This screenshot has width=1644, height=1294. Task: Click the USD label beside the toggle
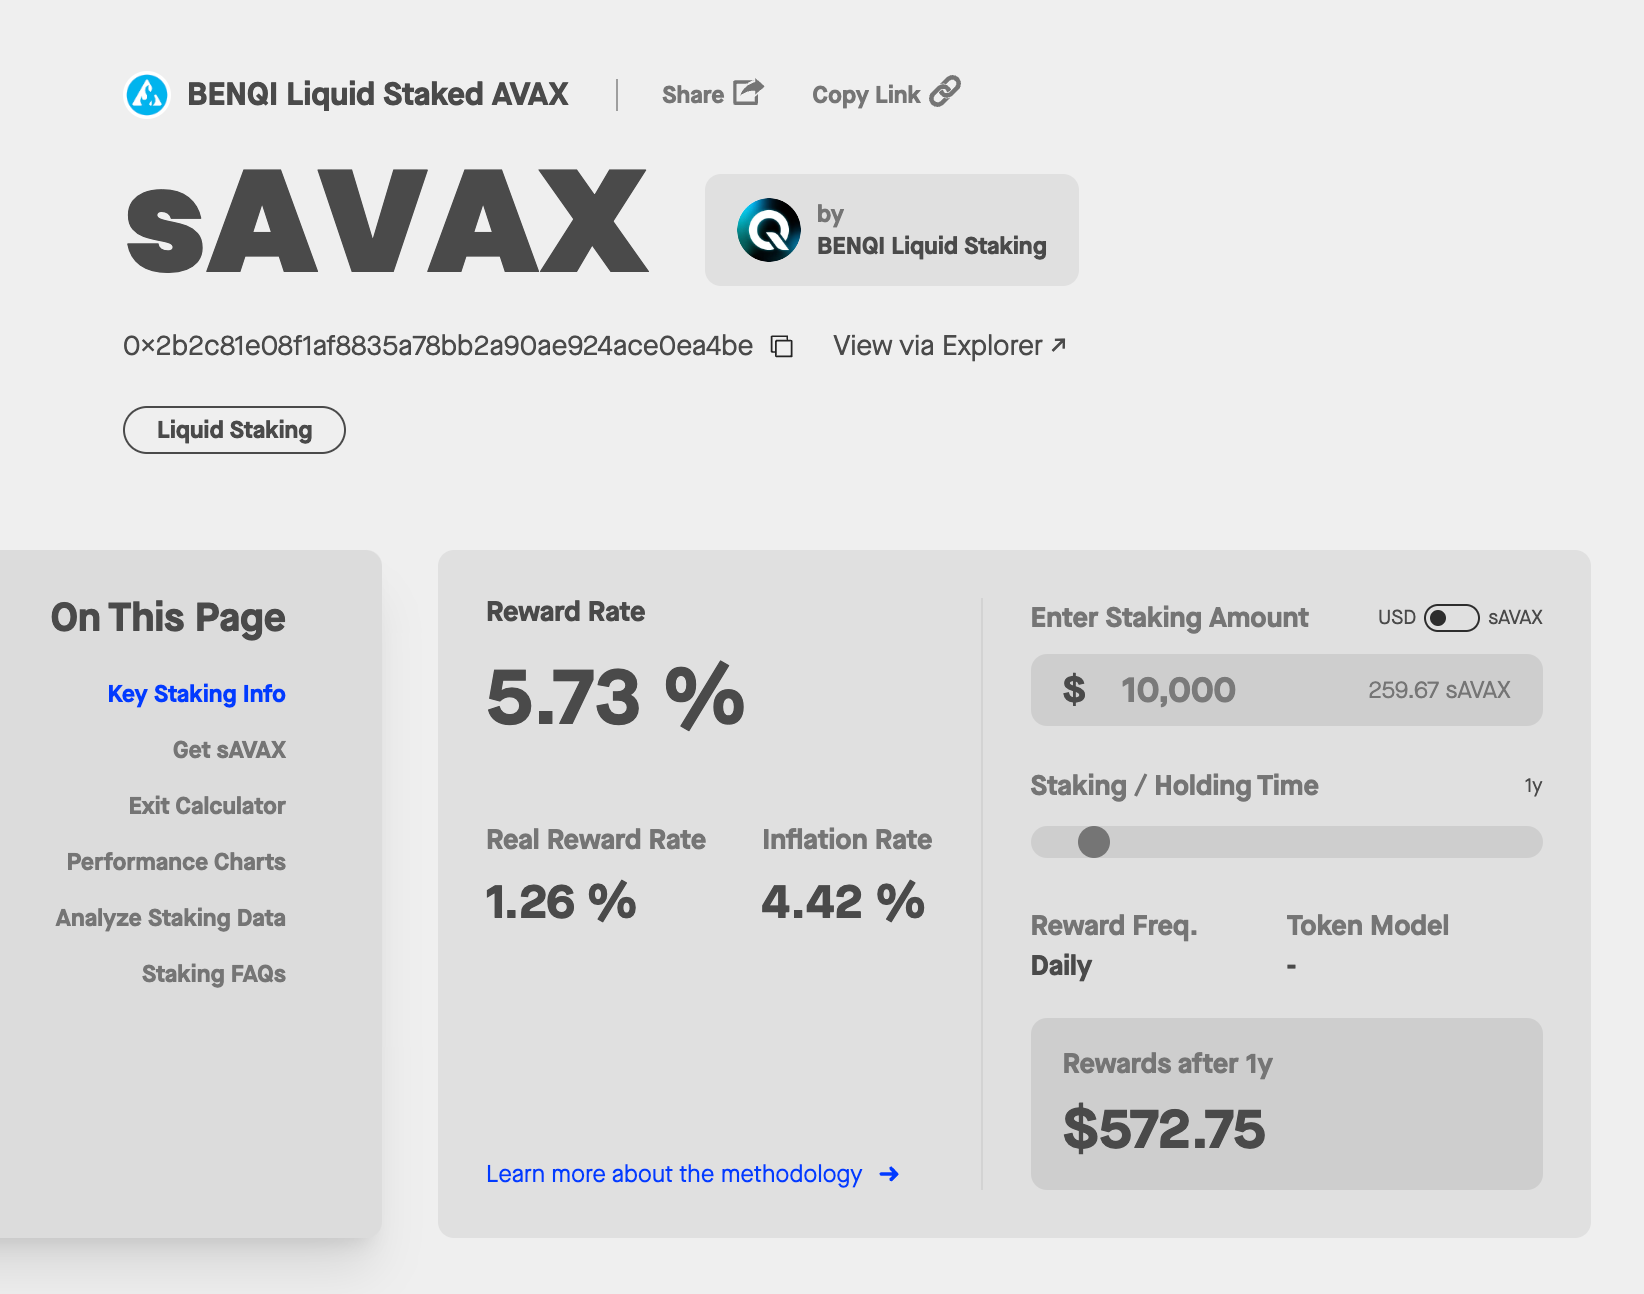tap(1397, 618)
